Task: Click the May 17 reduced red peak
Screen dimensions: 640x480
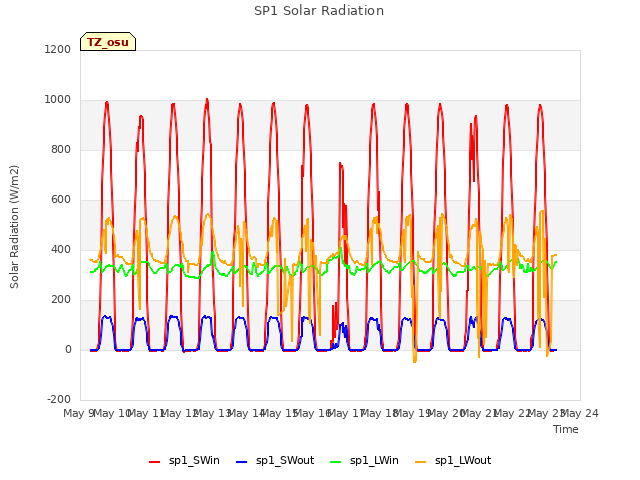Action: click(x=341, y=164)
